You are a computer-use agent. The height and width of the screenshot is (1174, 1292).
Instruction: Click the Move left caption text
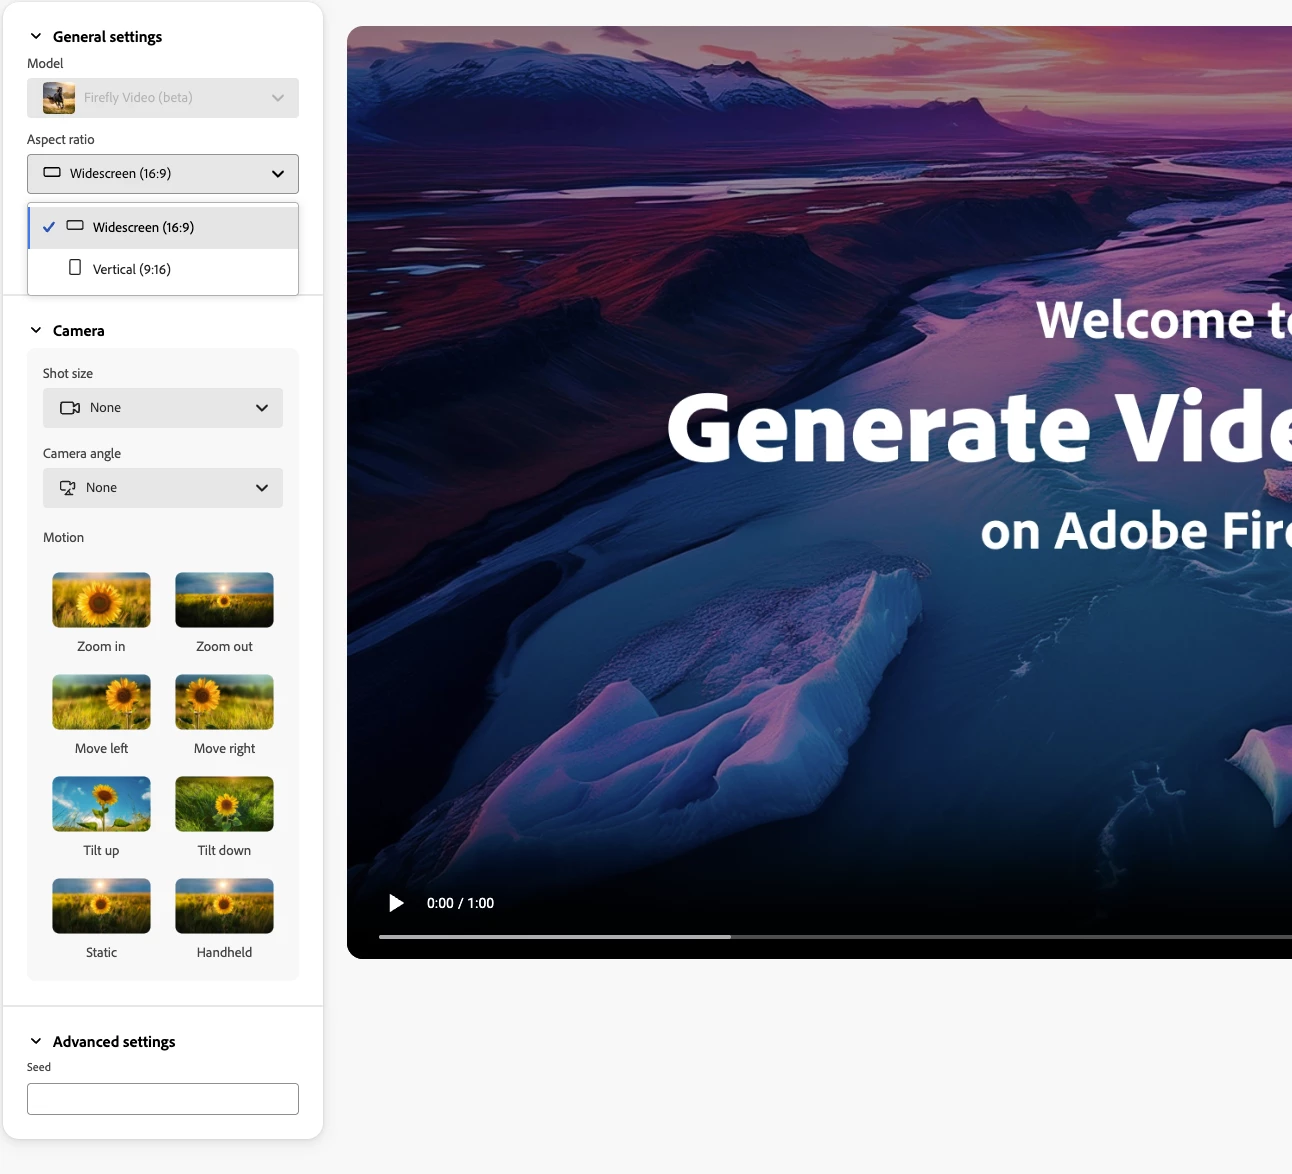pos(101,749)
